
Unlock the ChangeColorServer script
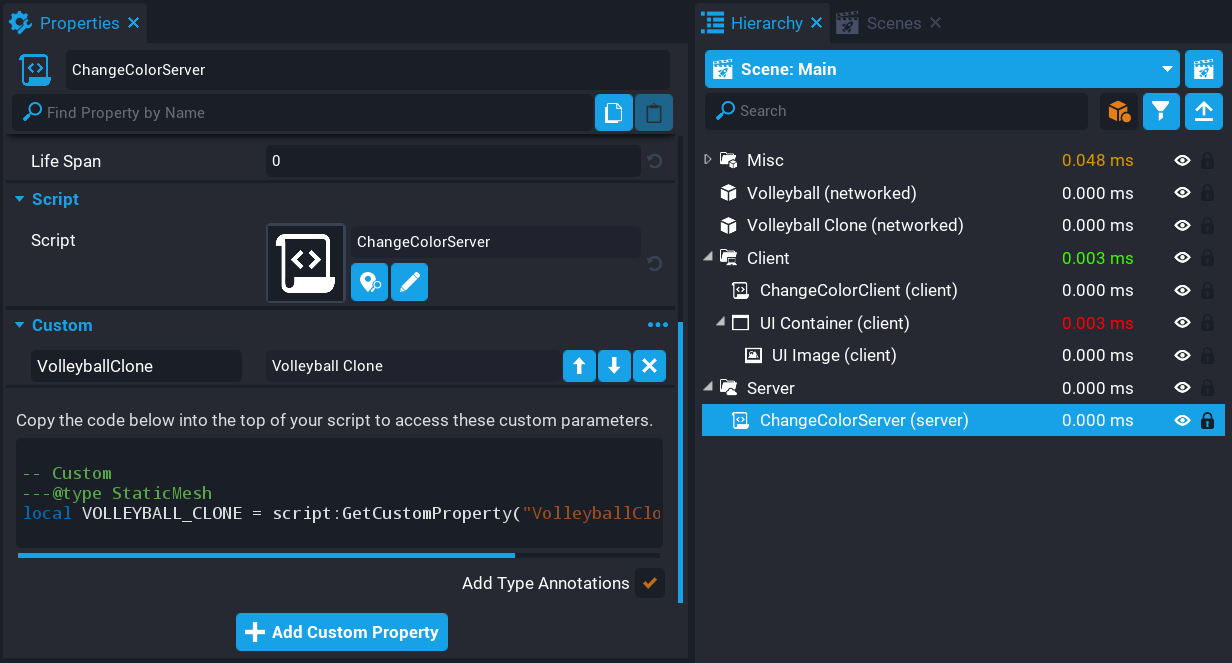tap(1207, 420)
